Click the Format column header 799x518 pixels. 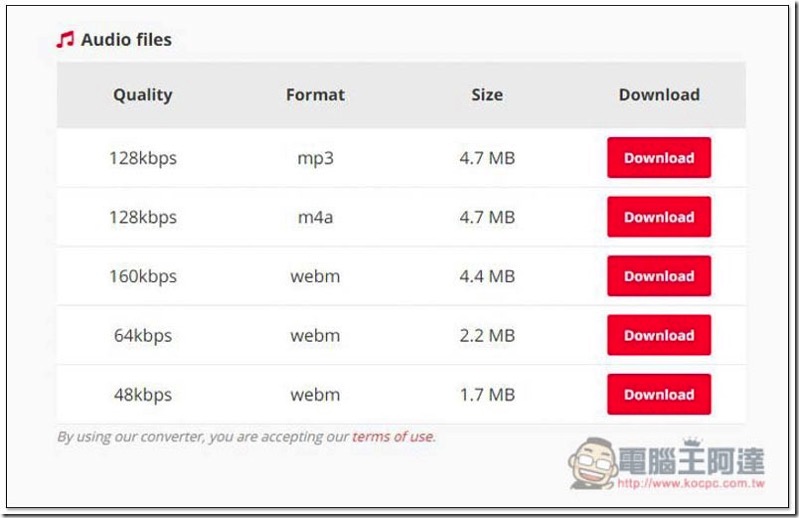(315, 95)
